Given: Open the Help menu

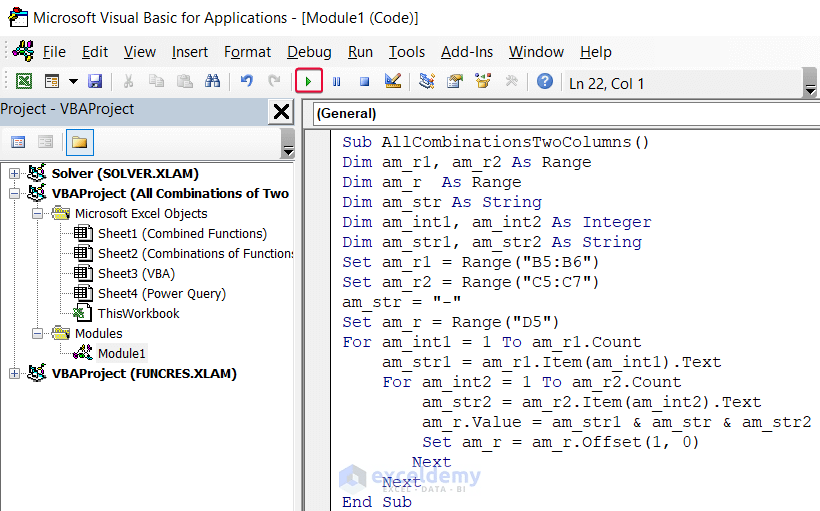Looking at the screenshot, I should pyautogui.click(x=596, y=52).
